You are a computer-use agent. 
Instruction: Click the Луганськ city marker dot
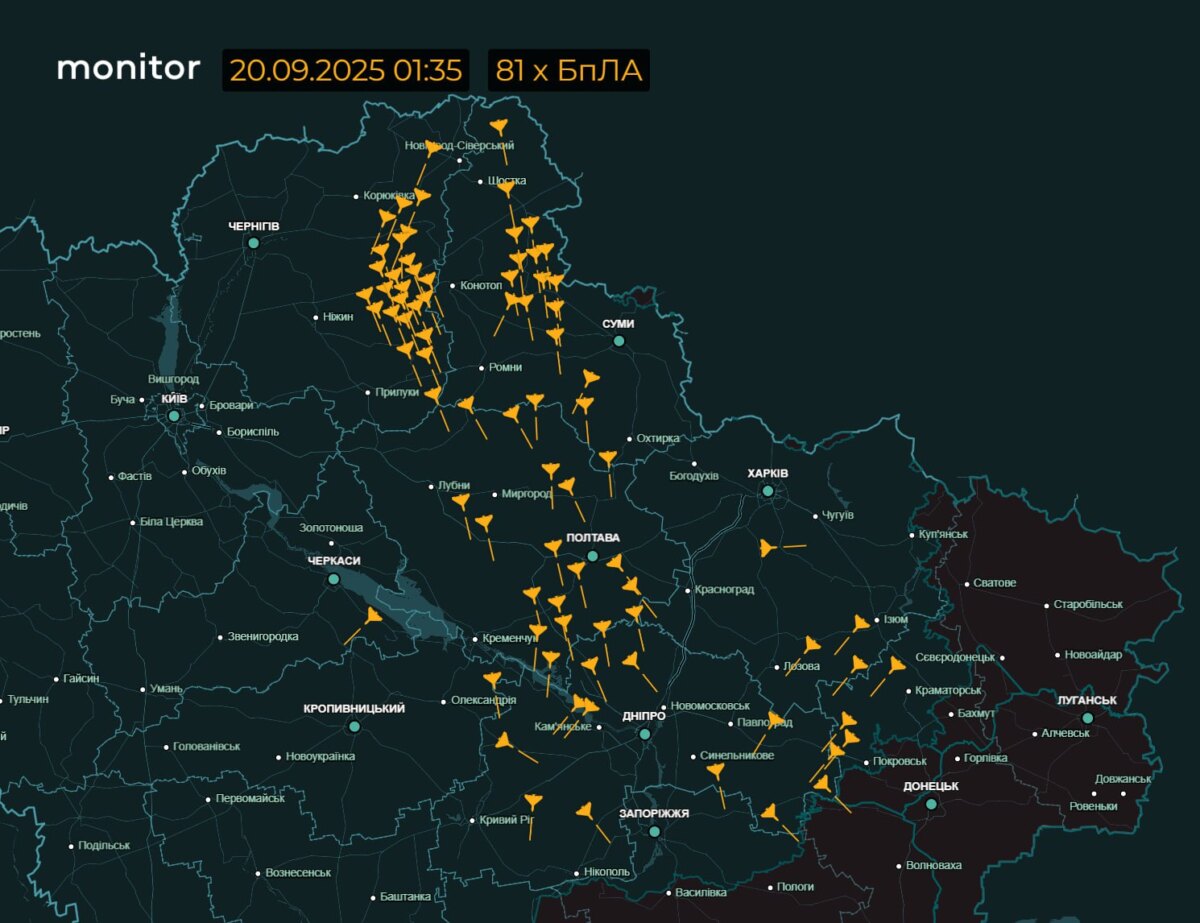click(1087, 718)
